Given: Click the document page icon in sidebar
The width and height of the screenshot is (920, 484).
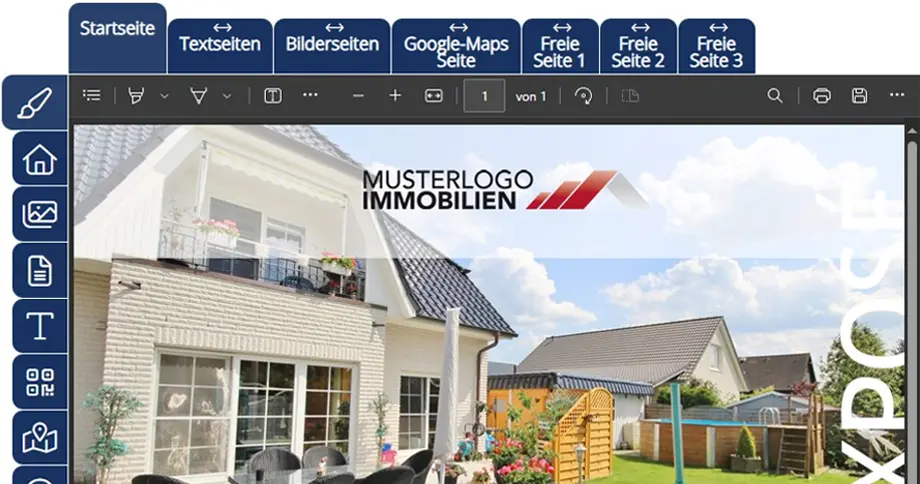Looking at the screenshot, I should point(40,270).
